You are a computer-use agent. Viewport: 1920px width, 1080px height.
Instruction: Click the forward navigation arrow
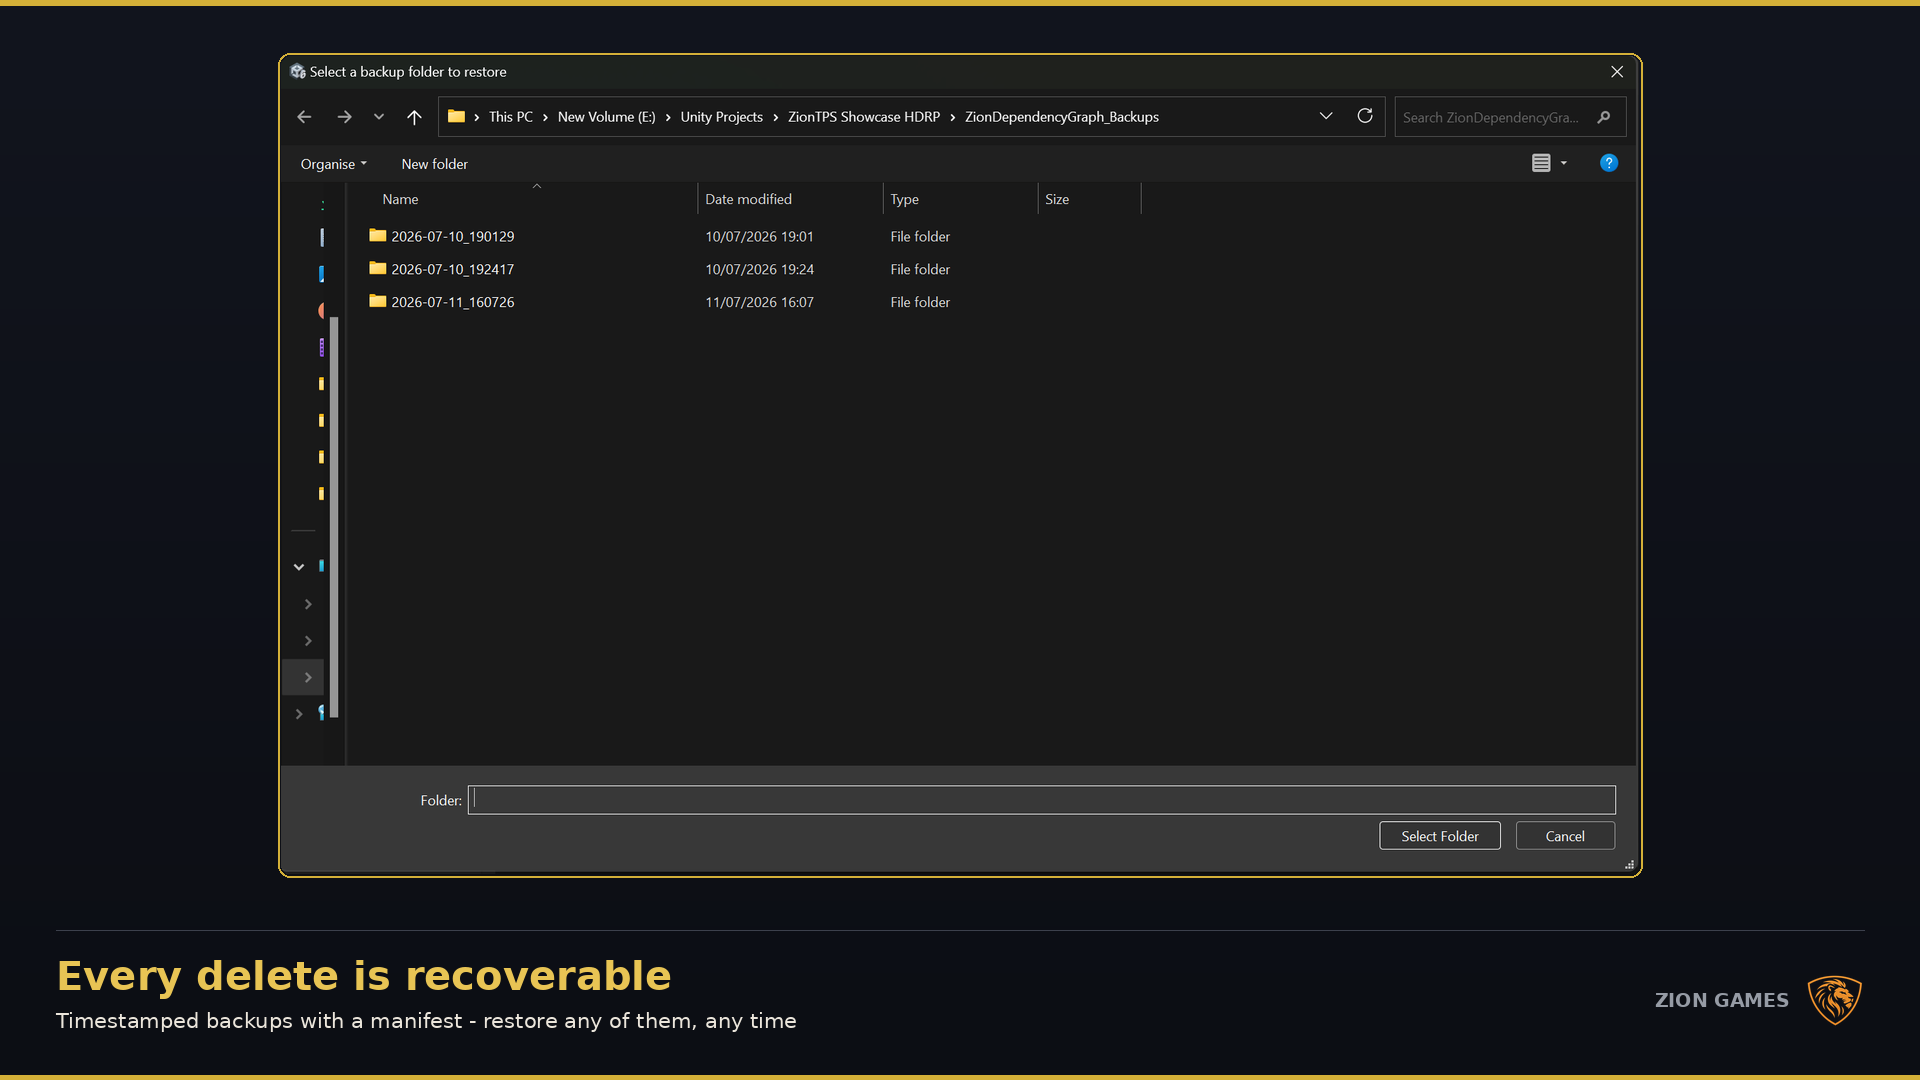344,117
